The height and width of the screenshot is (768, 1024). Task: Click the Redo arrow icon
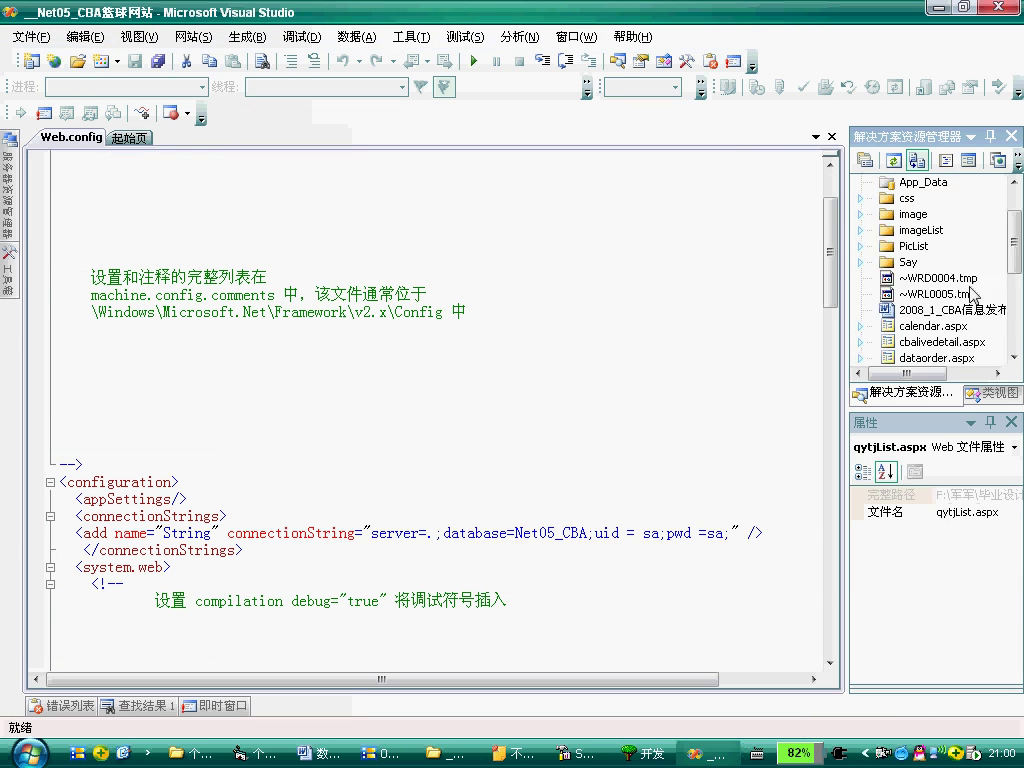(377, 61)
